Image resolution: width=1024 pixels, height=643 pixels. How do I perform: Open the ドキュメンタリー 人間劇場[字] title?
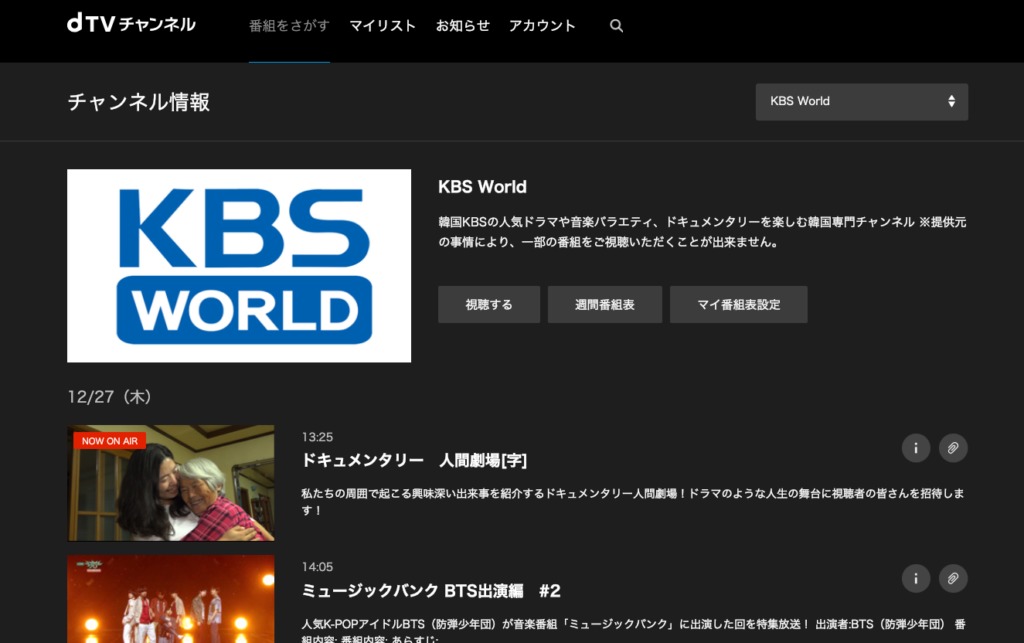[x=414, y=460]
